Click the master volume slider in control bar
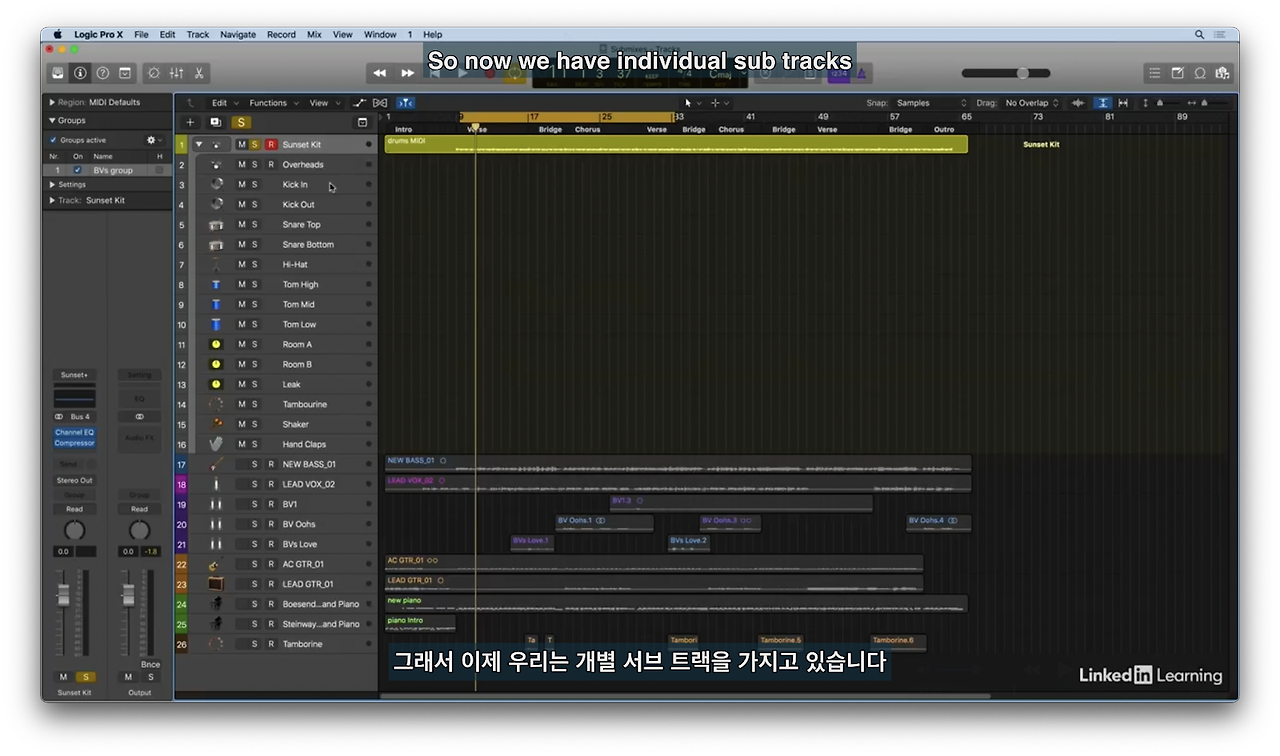 click(x=1006, y=73)
